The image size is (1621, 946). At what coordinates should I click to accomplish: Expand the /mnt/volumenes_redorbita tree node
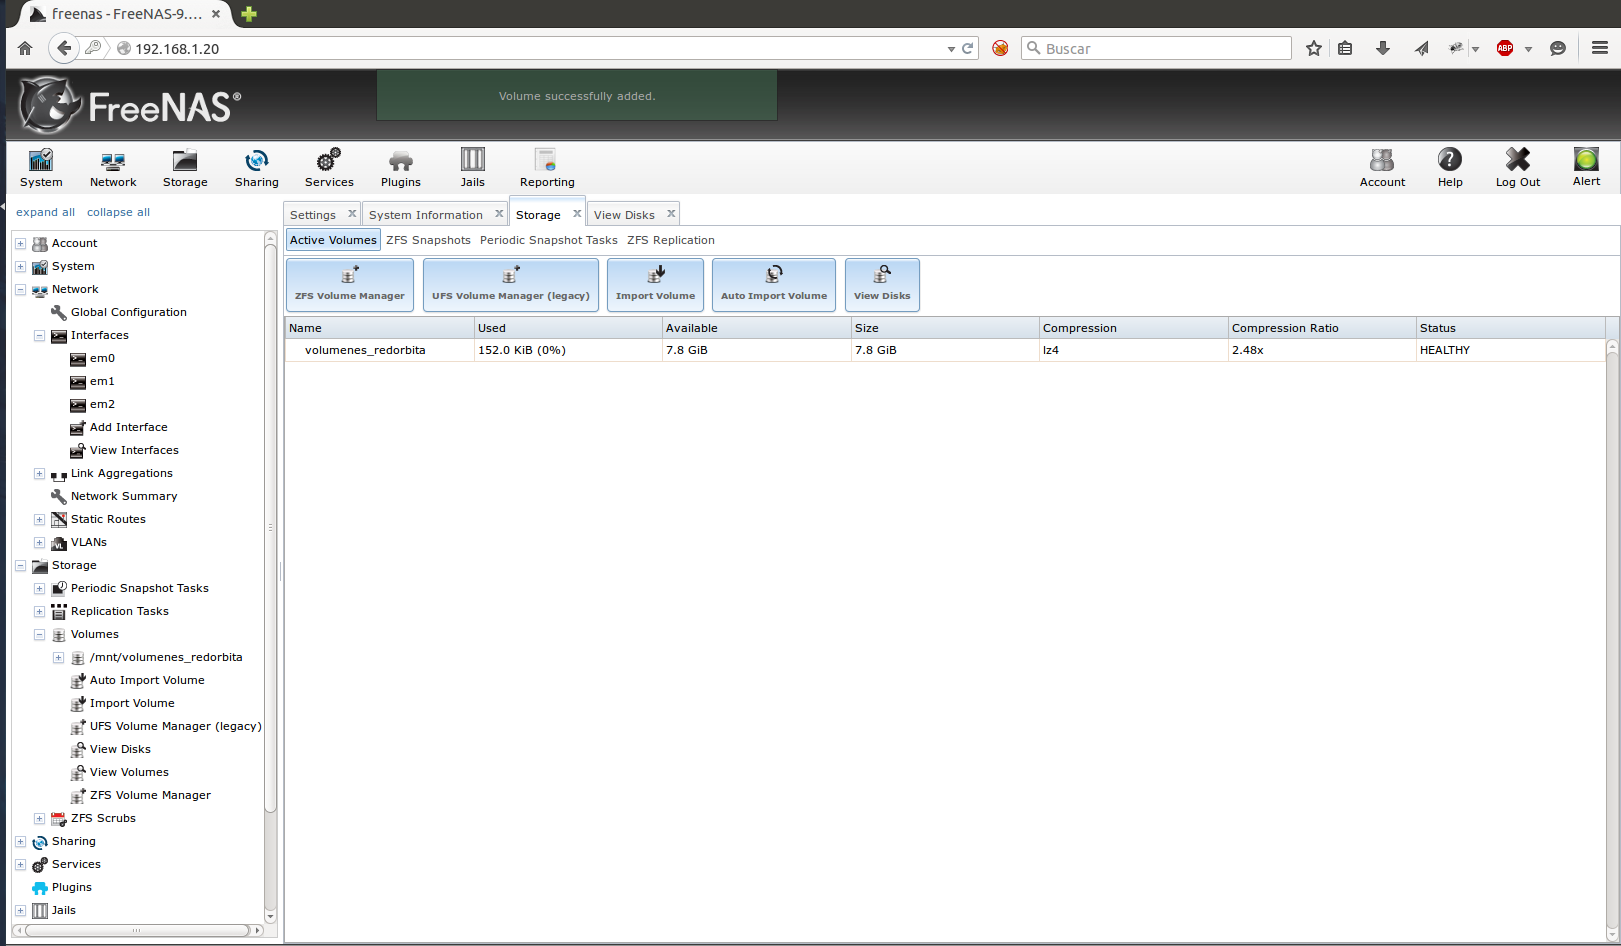coord(58,658)
